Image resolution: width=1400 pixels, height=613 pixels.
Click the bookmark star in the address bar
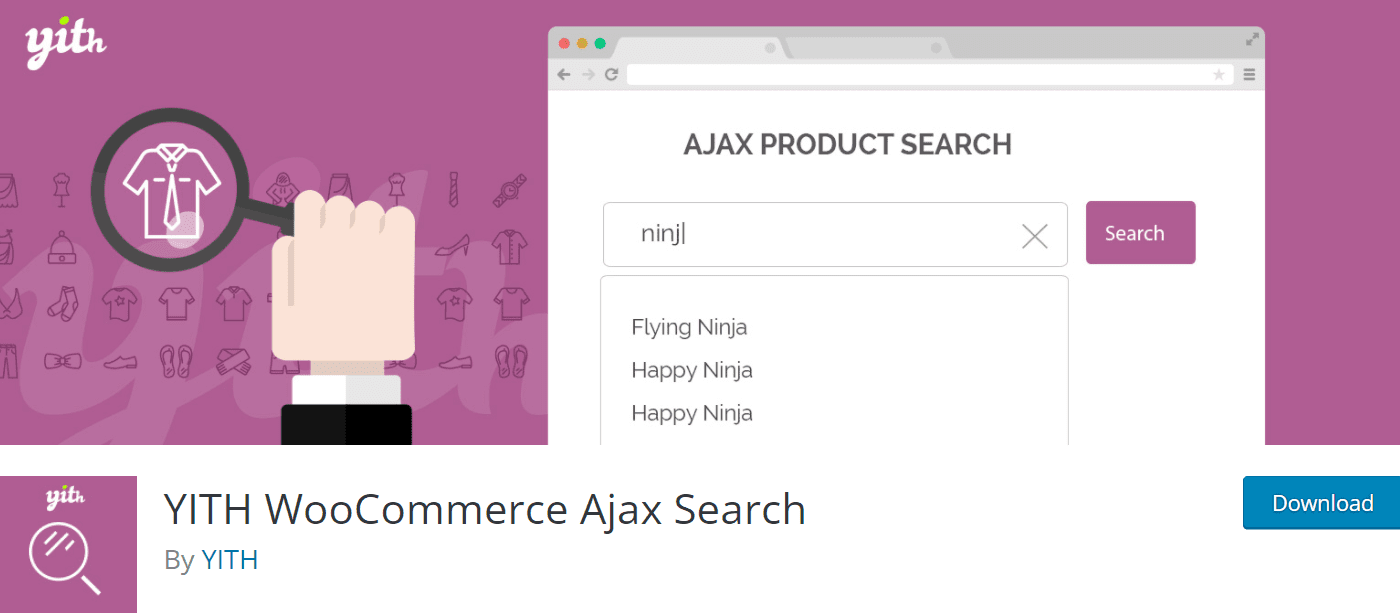point(1218,75)
